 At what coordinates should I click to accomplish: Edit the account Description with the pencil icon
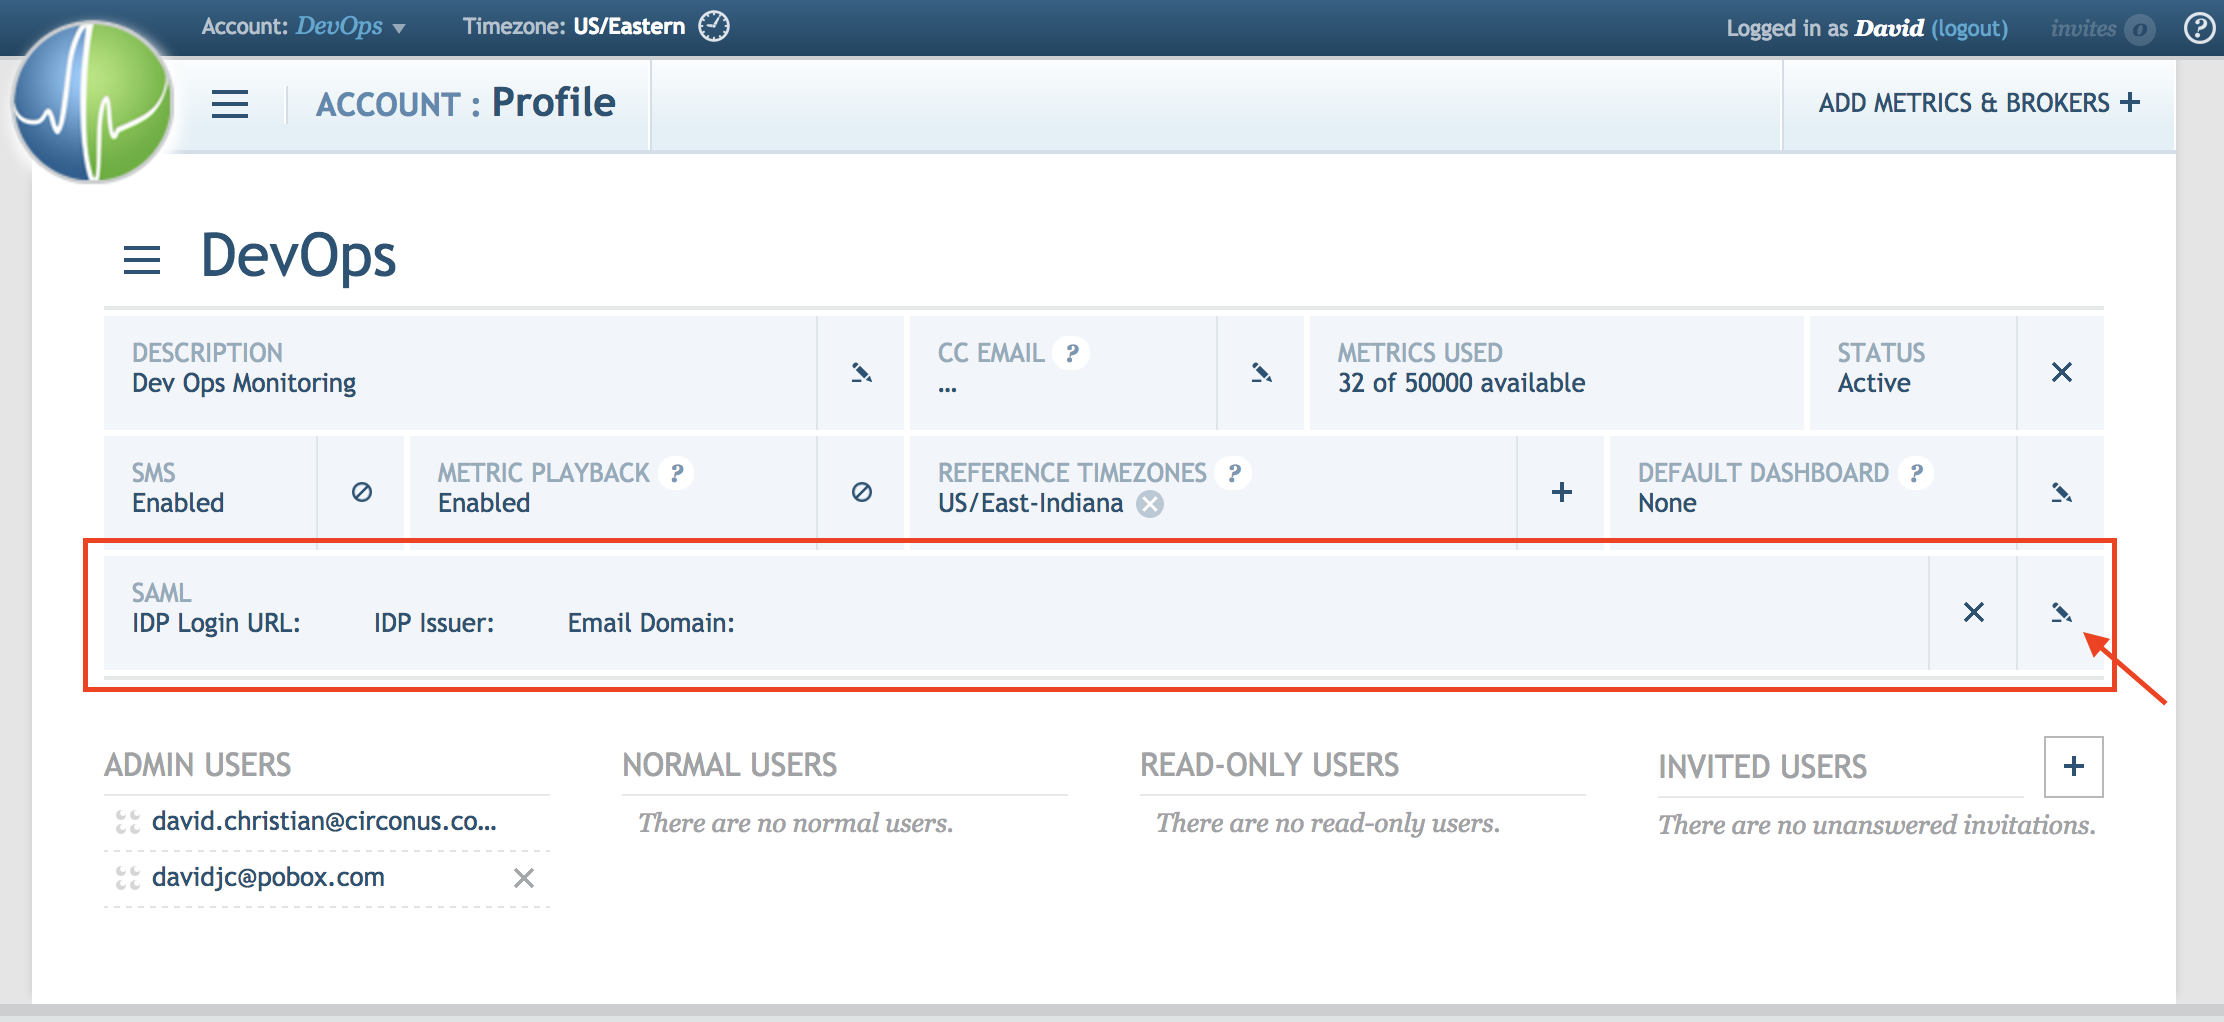[860, 372]
